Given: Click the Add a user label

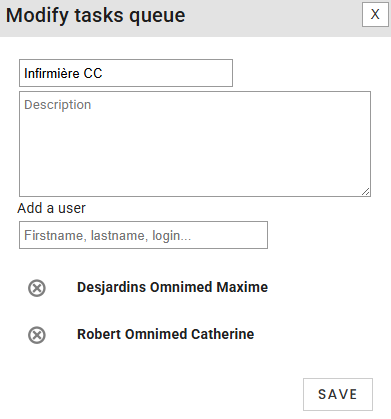Looking at the screenshot, I should tap(52, 208).
